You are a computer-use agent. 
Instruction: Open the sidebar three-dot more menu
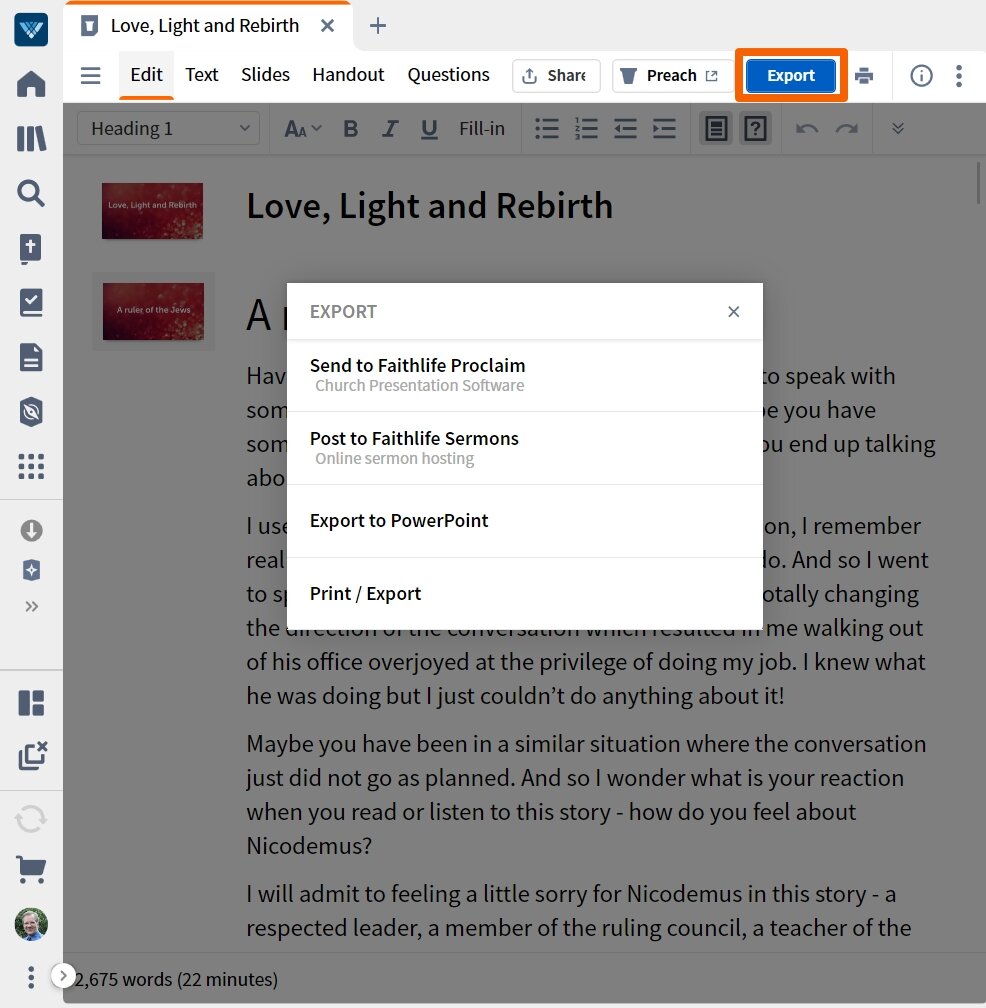(x=30, y=977)
